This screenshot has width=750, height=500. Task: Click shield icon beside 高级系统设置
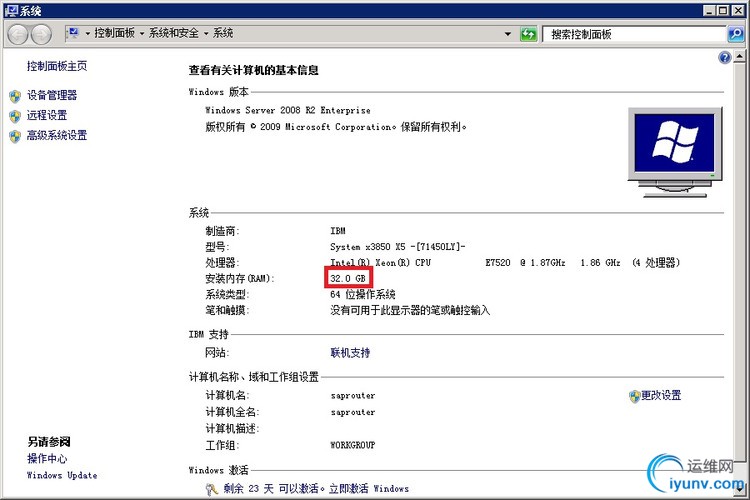point(15,136)
